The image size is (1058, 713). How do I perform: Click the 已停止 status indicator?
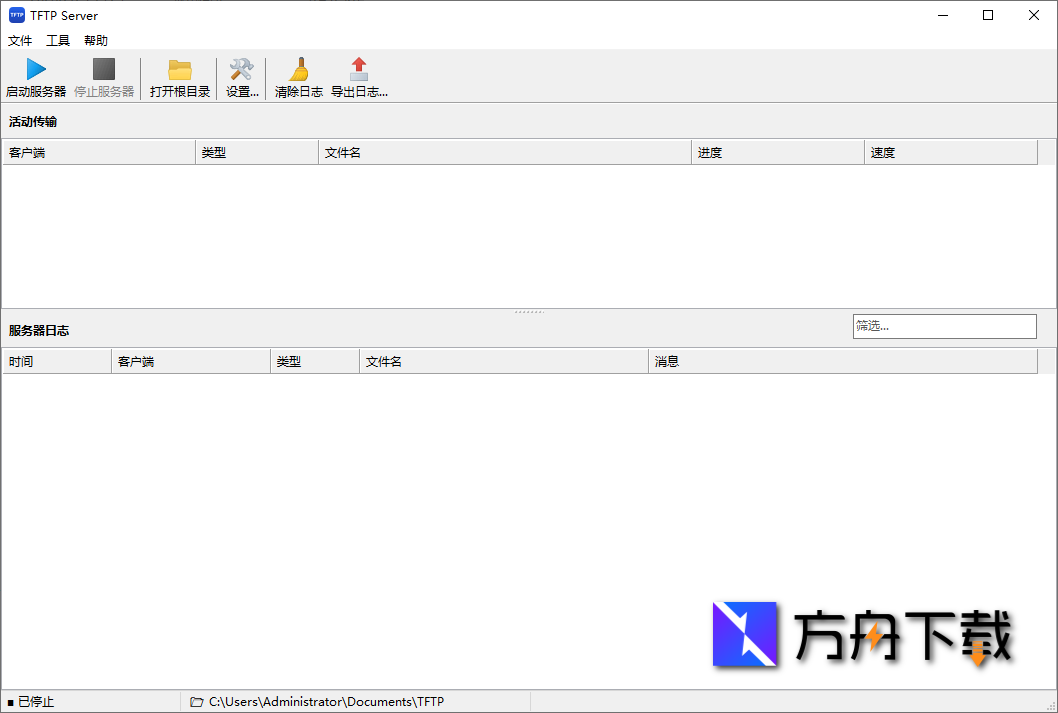point(32,701)
